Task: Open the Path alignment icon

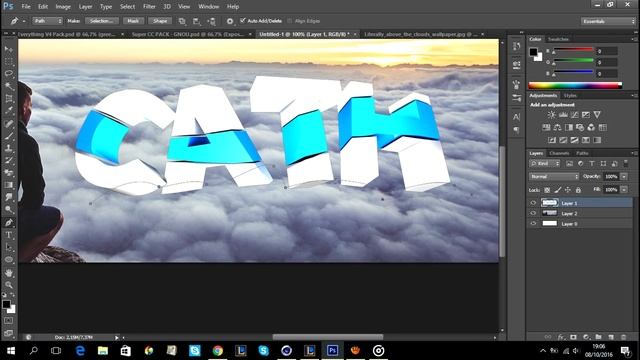Action: click(196, 21)
